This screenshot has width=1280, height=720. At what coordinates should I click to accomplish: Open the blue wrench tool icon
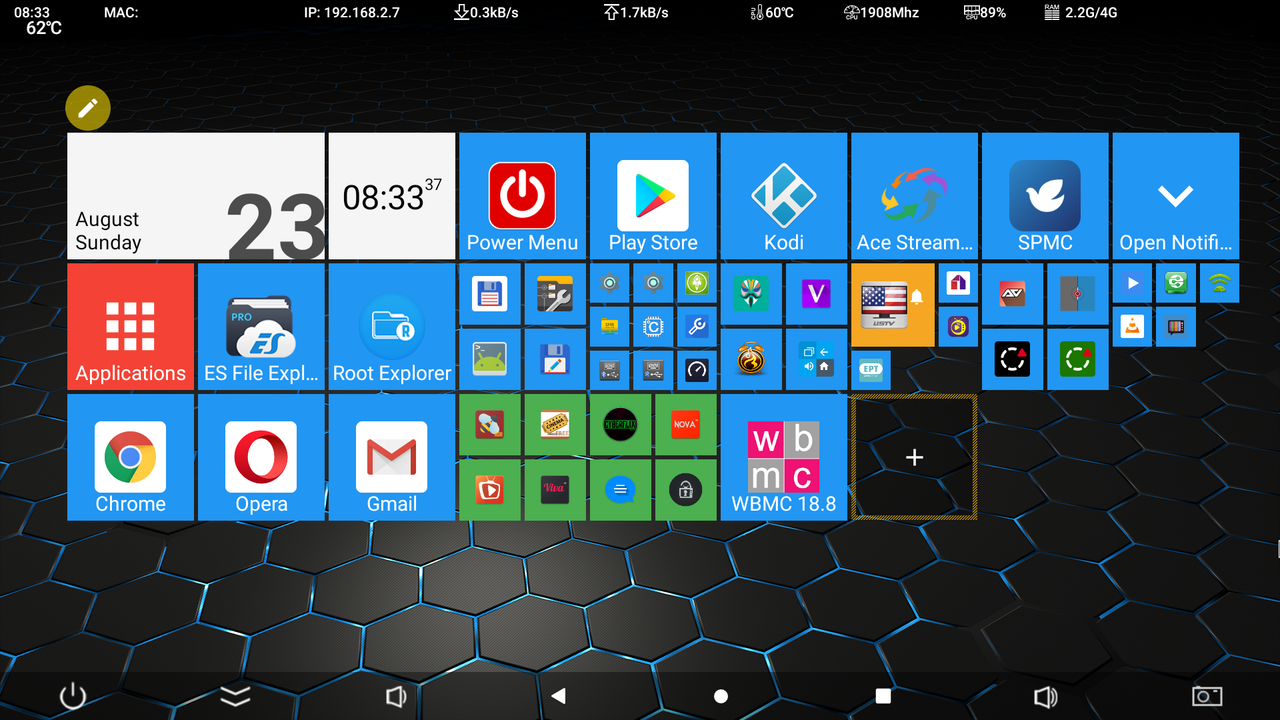coord(697,326)
